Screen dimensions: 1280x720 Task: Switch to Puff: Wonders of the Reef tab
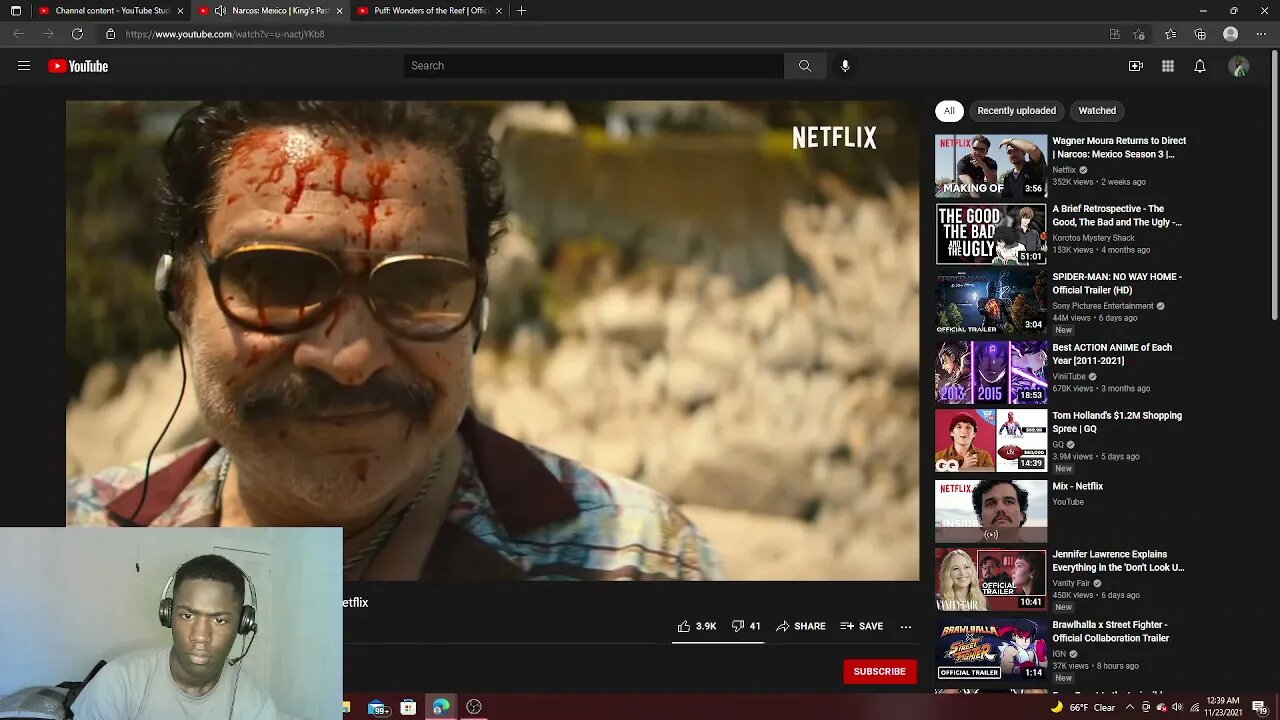click(430, 11)
